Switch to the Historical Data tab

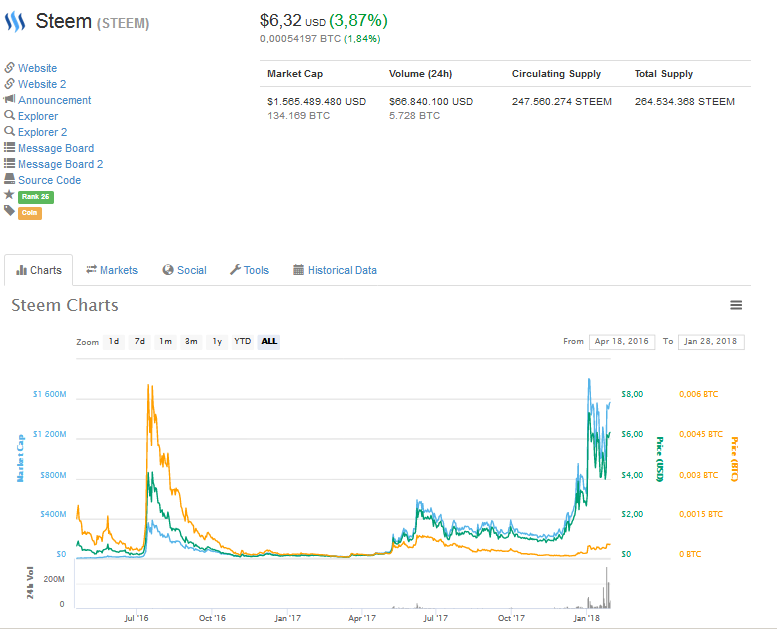[335, 270]
